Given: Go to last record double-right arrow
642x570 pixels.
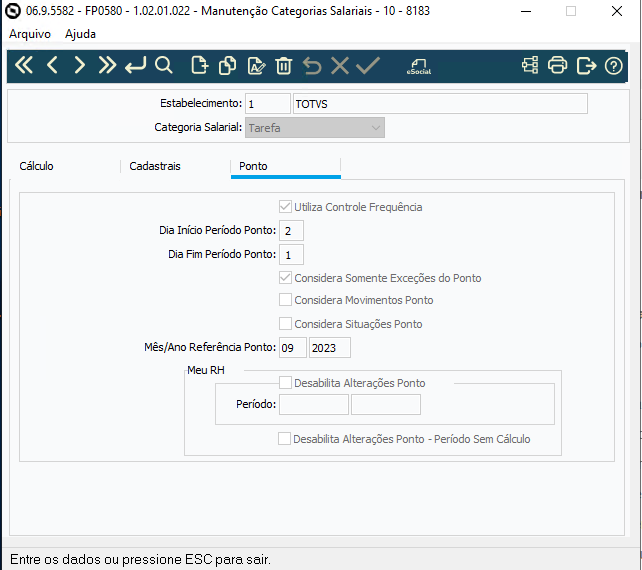Looking at the screenshot, I should (x=107, y=66).
